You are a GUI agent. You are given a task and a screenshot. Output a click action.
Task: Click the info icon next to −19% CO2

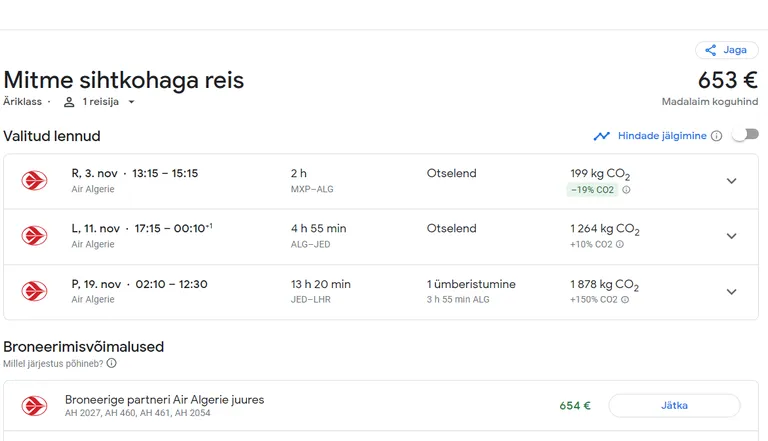pos(626,190)
